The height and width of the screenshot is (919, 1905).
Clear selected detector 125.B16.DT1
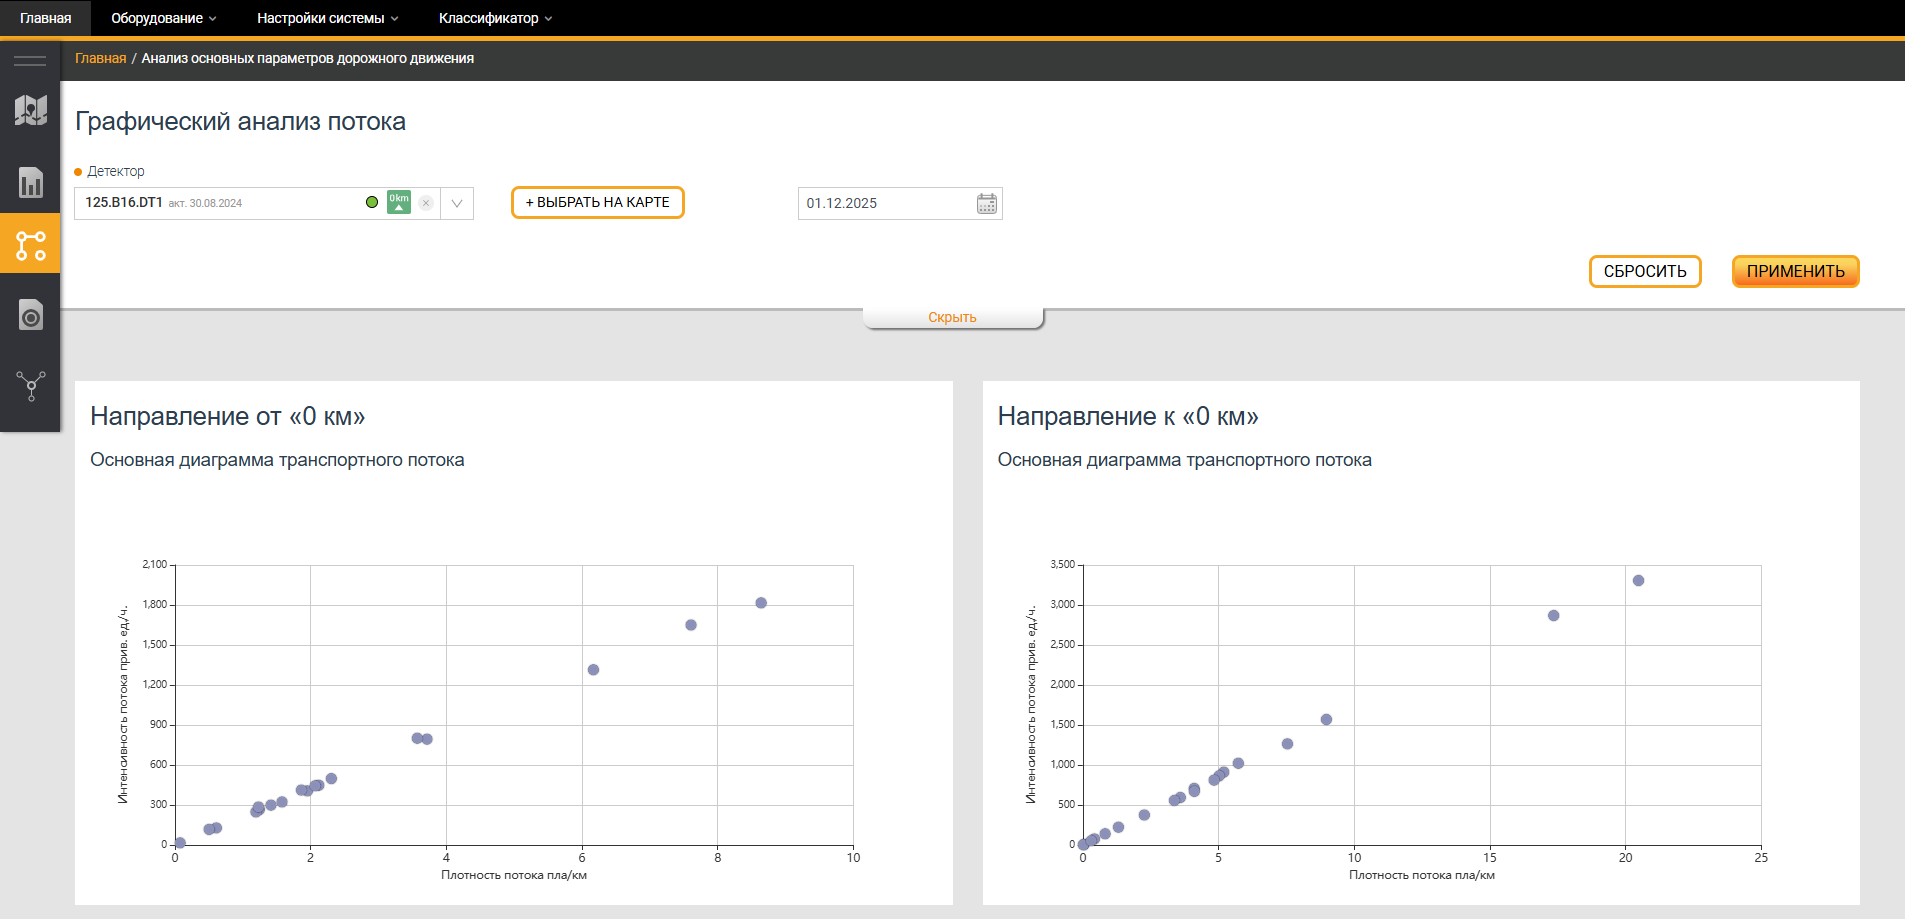(426, 203)
